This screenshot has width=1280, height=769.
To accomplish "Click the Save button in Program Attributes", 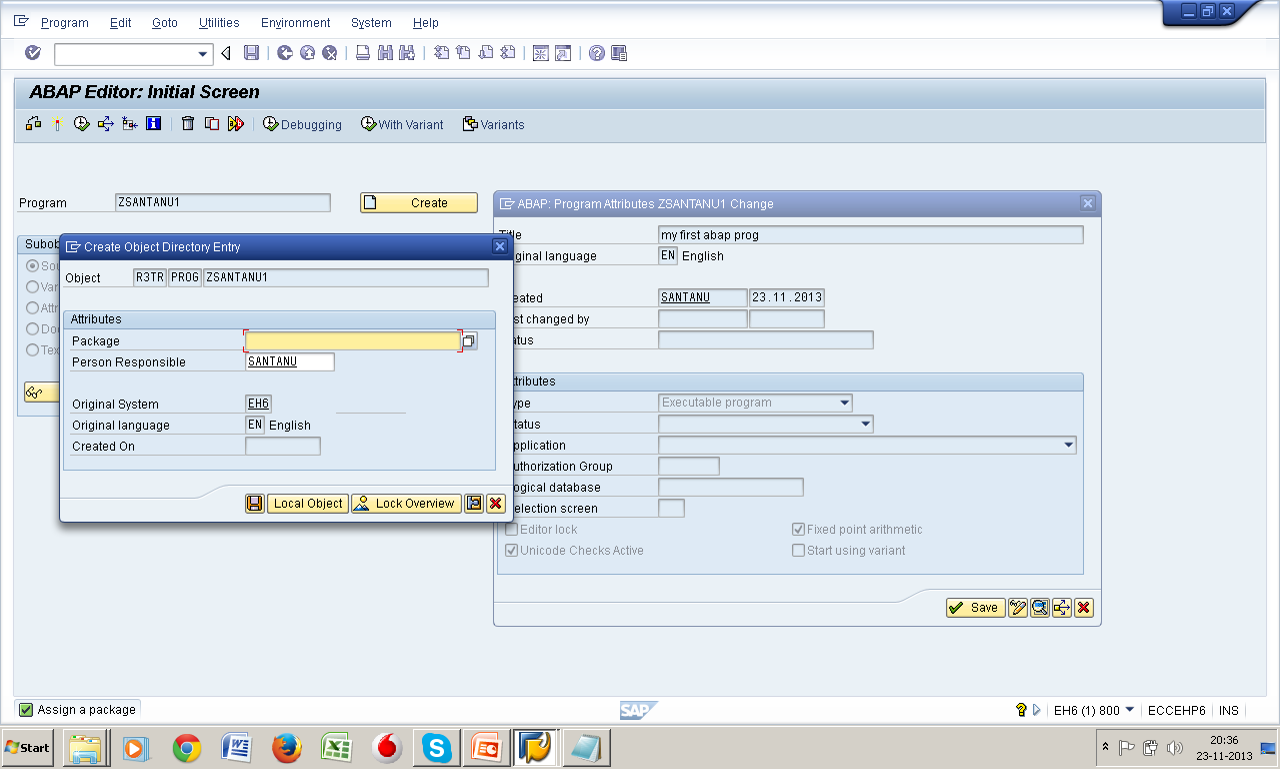I will 976,608.
